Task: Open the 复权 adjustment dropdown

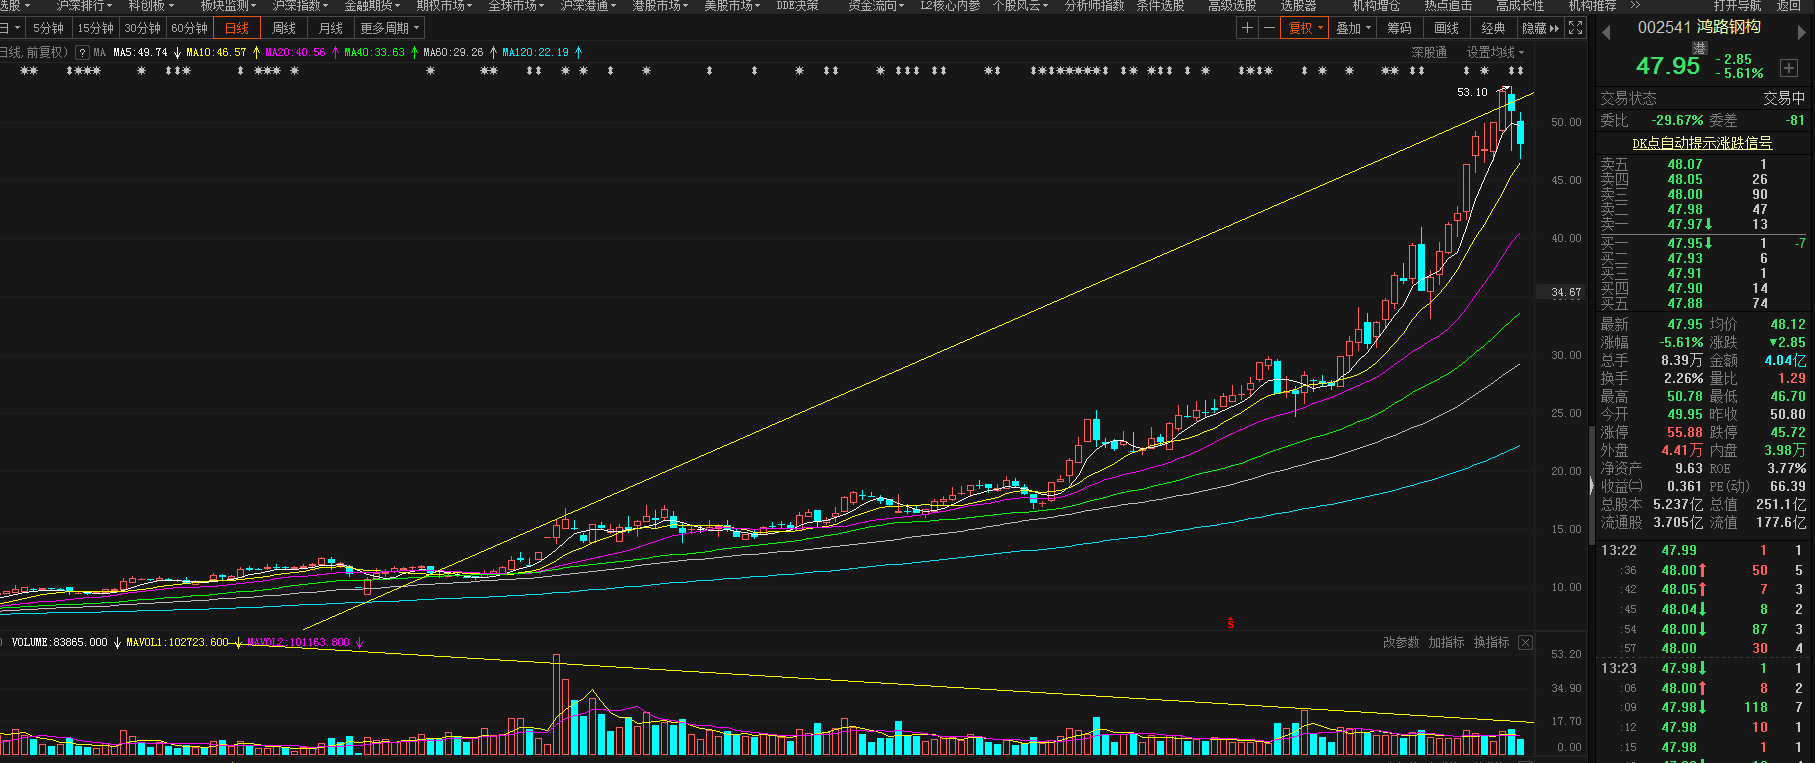Action: [1306, 28]
